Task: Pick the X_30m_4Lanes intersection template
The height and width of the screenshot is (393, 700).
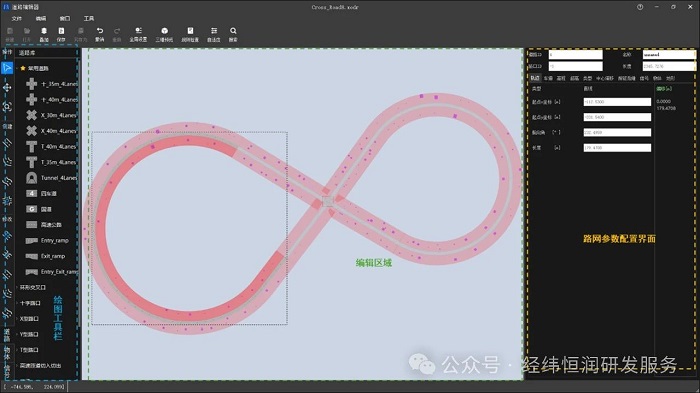Action: coord(51,115)
